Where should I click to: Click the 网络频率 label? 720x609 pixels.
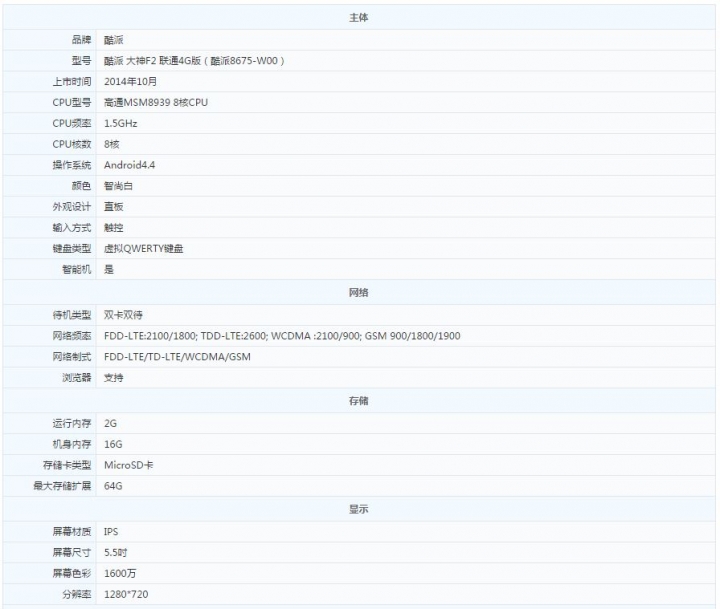(72, 336)
